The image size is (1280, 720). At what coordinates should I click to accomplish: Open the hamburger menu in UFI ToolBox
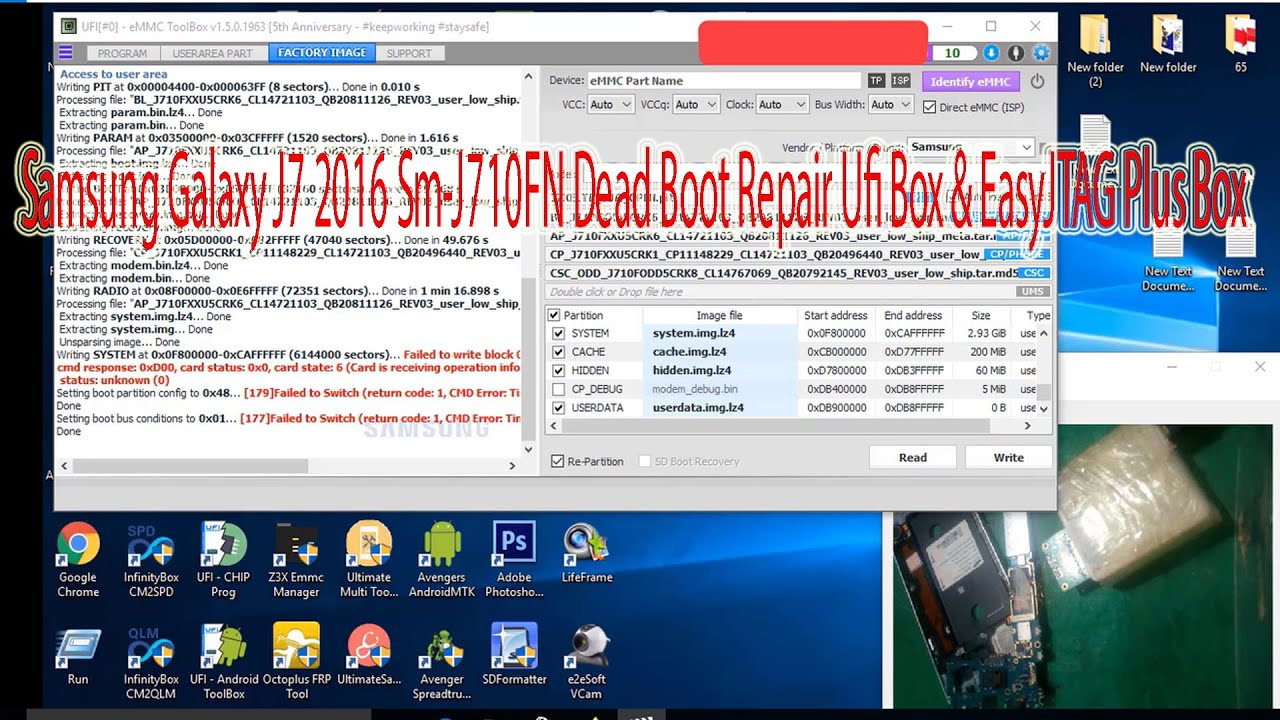click(x=66, y=53)
